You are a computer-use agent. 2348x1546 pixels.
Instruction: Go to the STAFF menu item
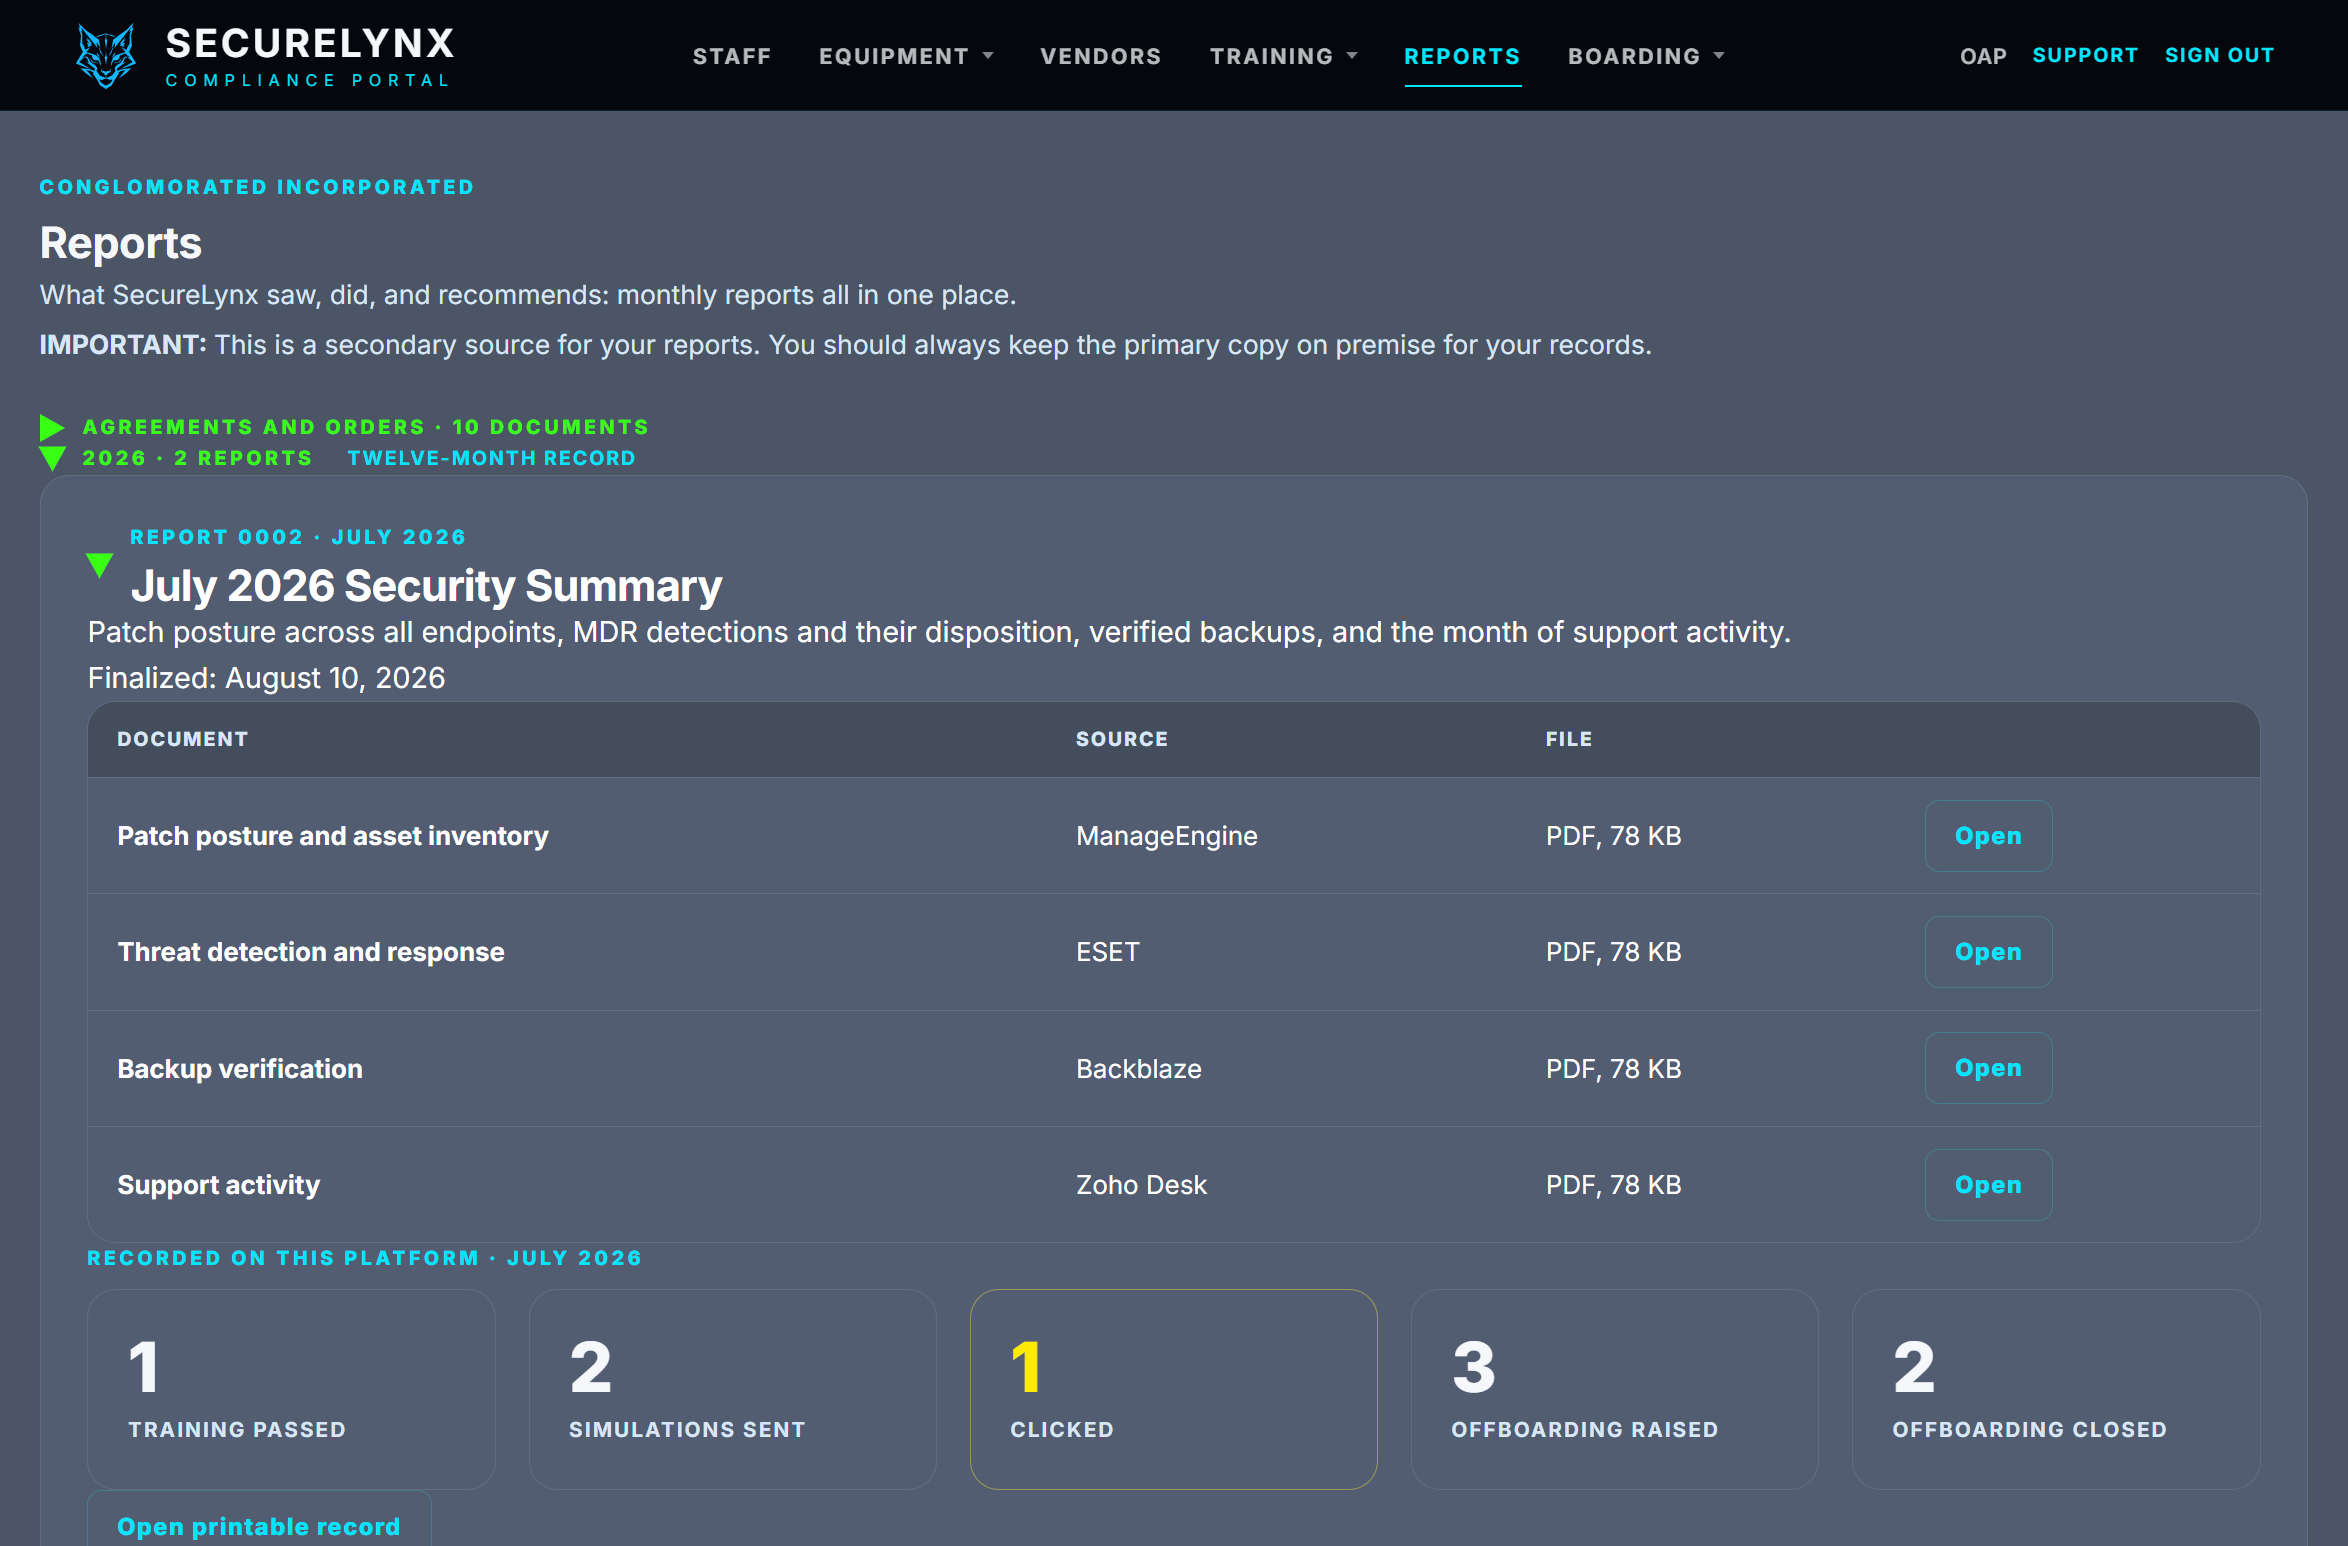[732, 56]
